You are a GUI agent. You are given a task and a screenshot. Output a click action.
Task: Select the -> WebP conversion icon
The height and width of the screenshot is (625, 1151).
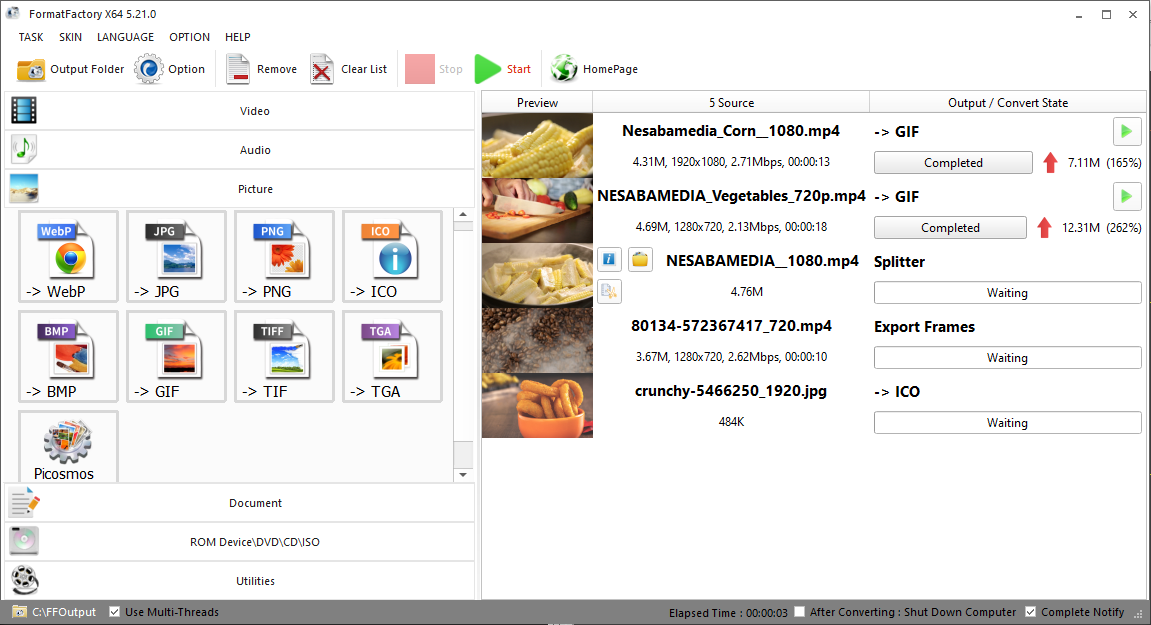pos(68,256)
